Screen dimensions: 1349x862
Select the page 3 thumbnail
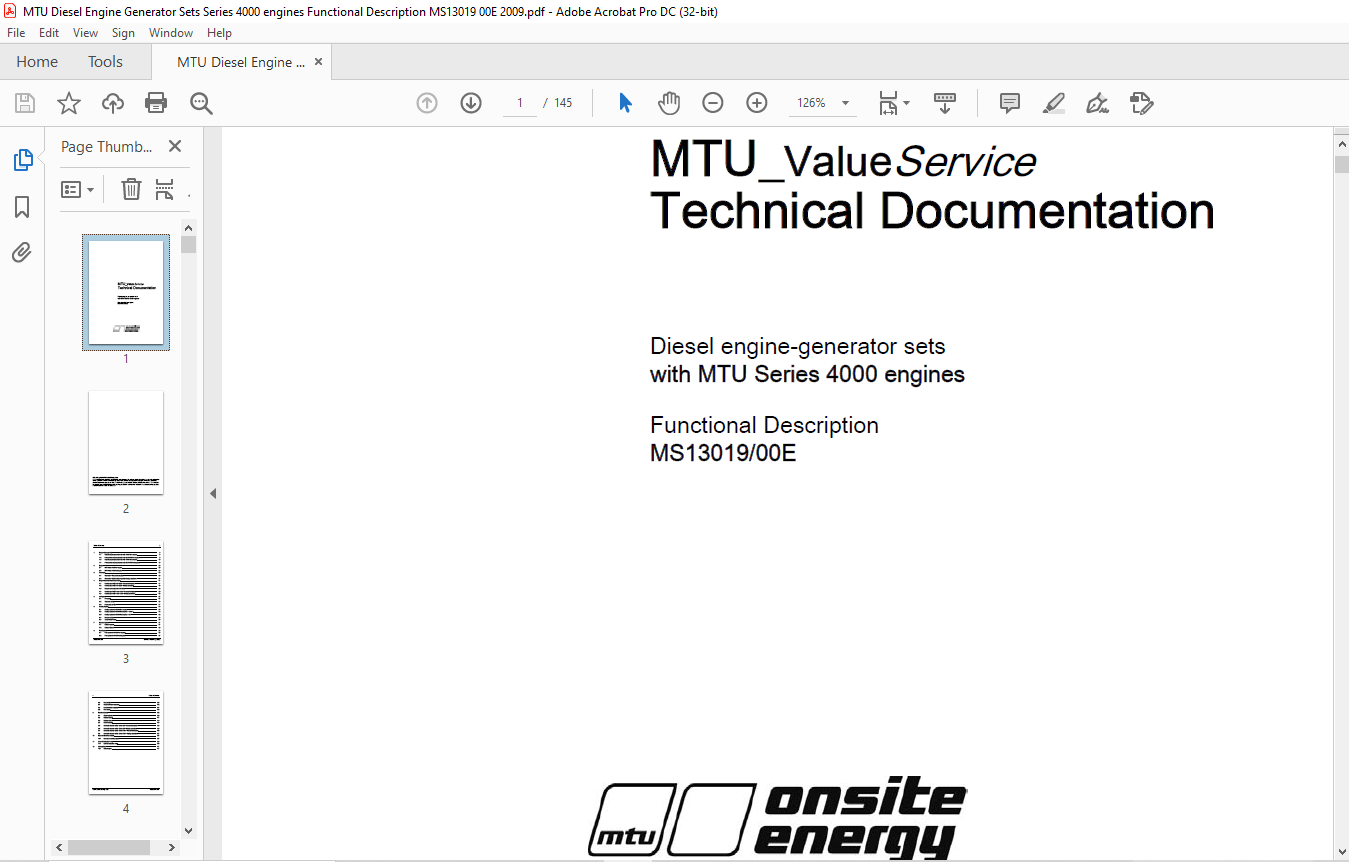pyautogui.click(x=126, y=592)
